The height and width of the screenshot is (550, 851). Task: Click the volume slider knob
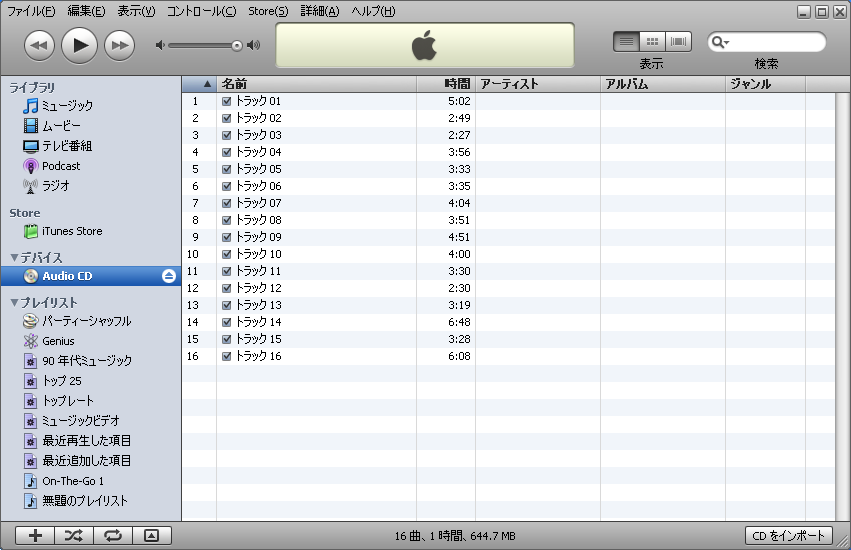pyautogui.click(x=237, y=46)
